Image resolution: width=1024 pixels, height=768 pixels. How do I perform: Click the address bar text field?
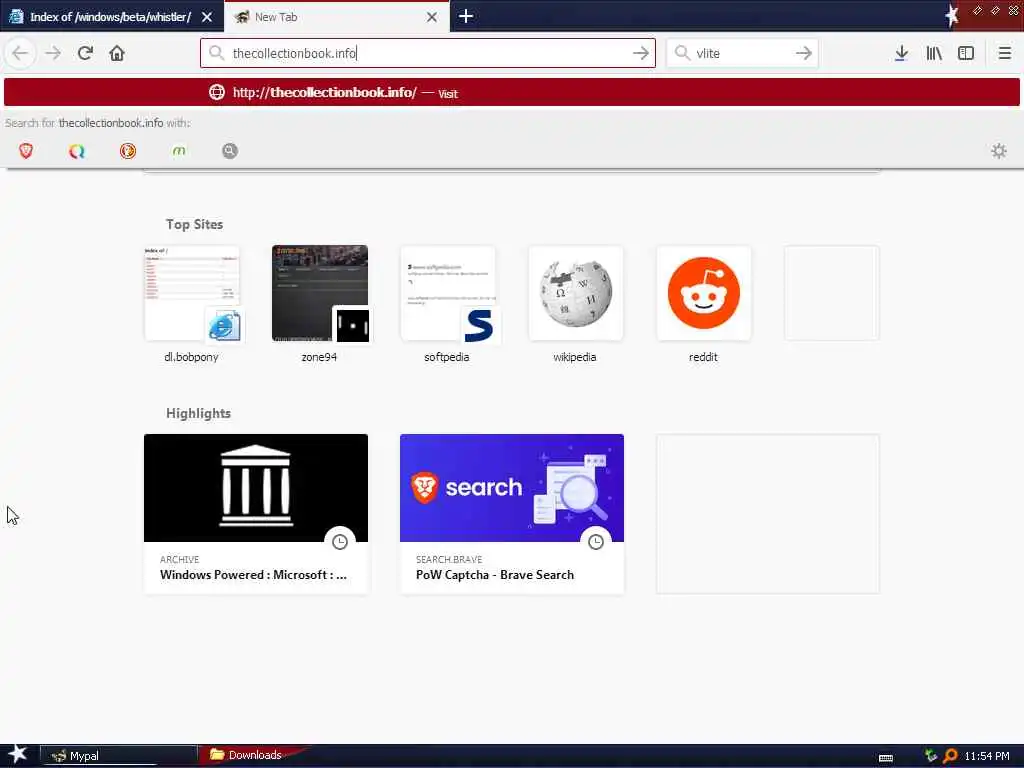pos(428,53)
